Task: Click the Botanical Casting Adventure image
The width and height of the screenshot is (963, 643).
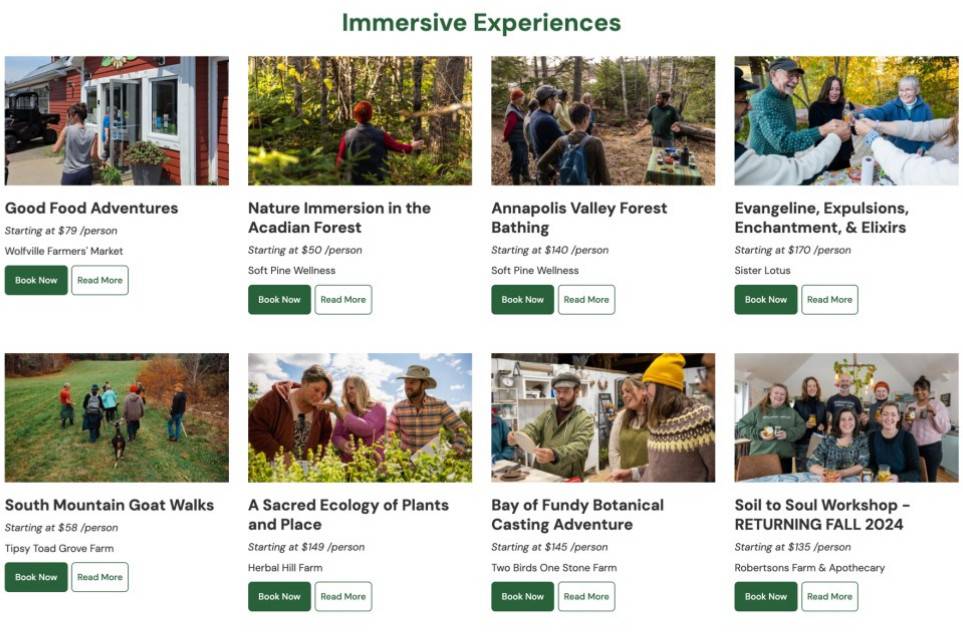Action: pyautogui.click(x=603, y=417)
